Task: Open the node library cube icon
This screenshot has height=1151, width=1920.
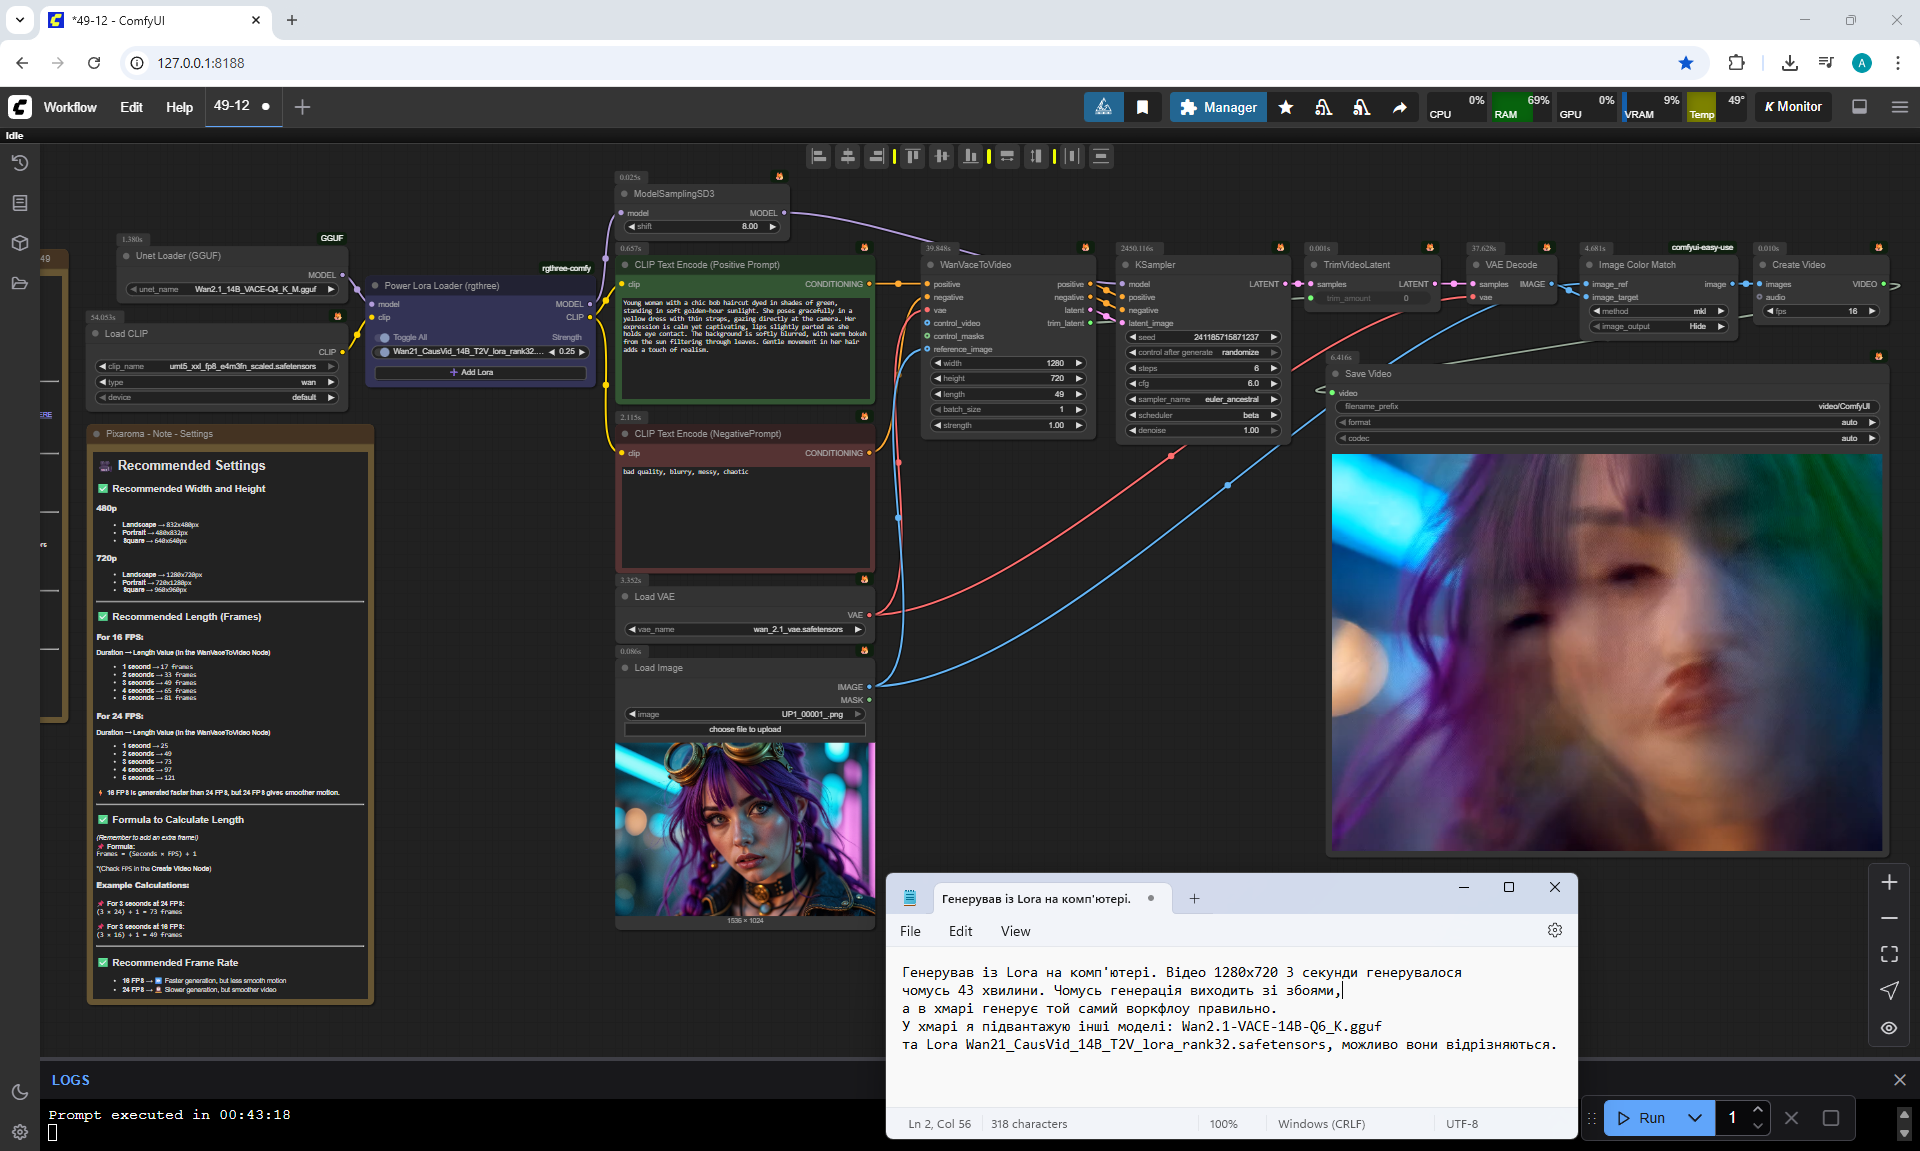Action: coord(20,243)
